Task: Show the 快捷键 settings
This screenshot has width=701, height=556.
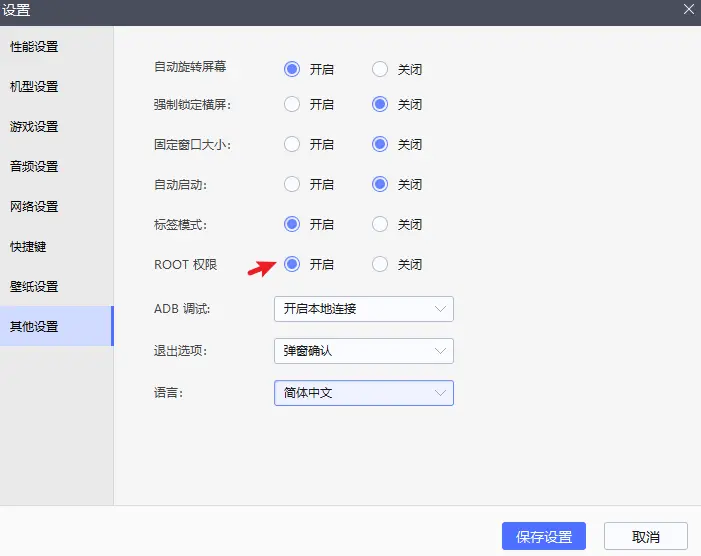Action: coord(57,246)
